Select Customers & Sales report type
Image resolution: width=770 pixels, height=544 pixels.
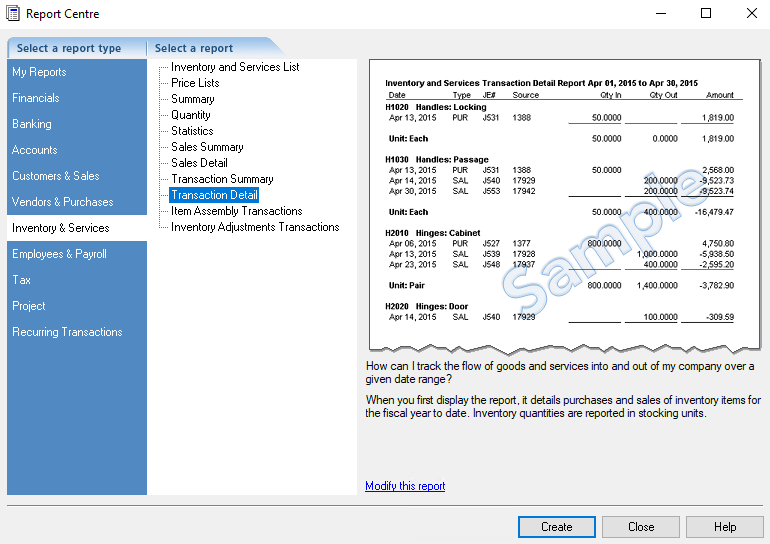click(x=56, y=176)
